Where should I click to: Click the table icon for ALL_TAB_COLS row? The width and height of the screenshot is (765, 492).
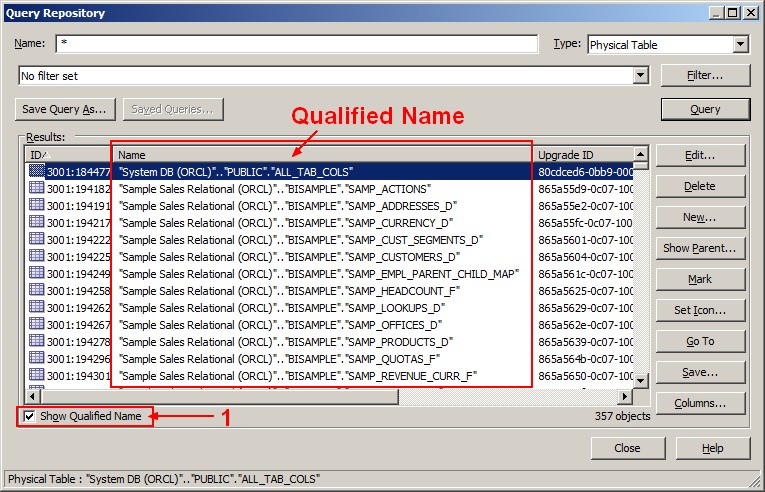36,171
